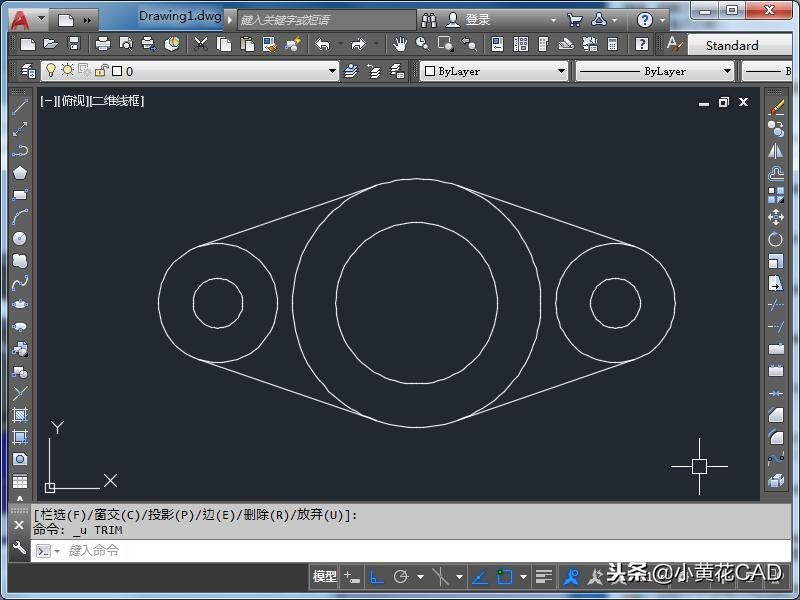Click the Match Properties icon
The width and height of the screenshot is (800, 600).
[270, 44]
